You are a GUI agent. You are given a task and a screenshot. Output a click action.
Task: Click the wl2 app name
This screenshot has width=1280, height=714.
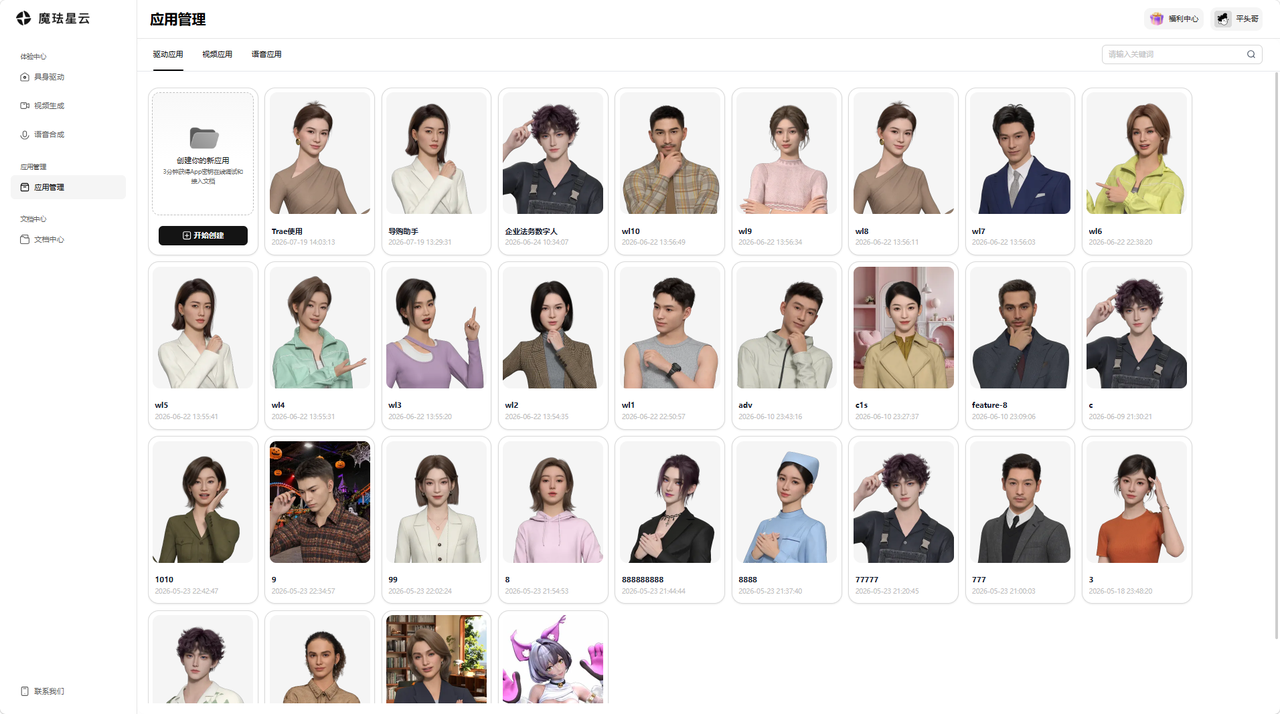[512, 405]
